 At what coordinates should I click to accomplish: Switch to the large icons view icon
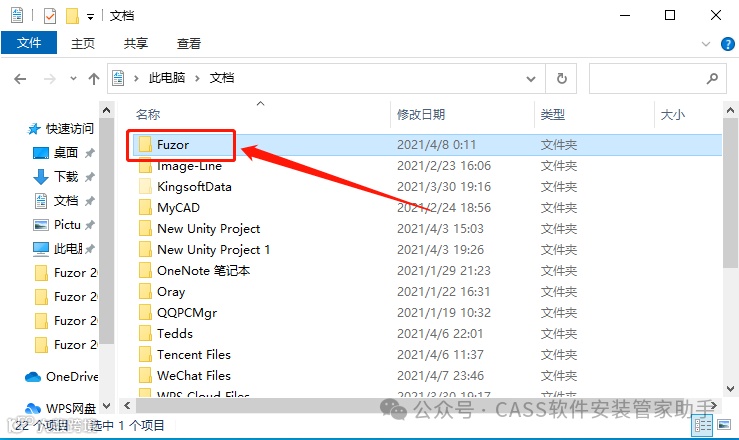tap(723, 425)
